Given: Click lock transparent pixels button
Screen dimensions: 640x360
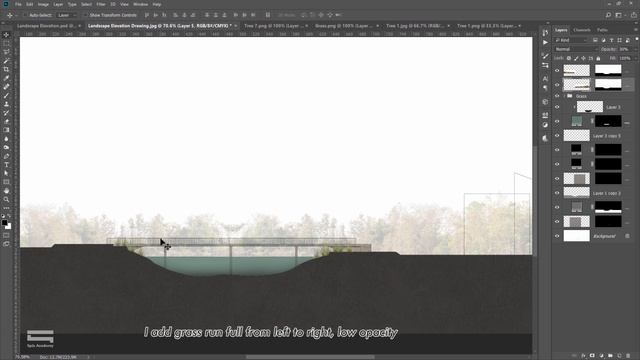Looking at the screenshot, I should (569, 58).
